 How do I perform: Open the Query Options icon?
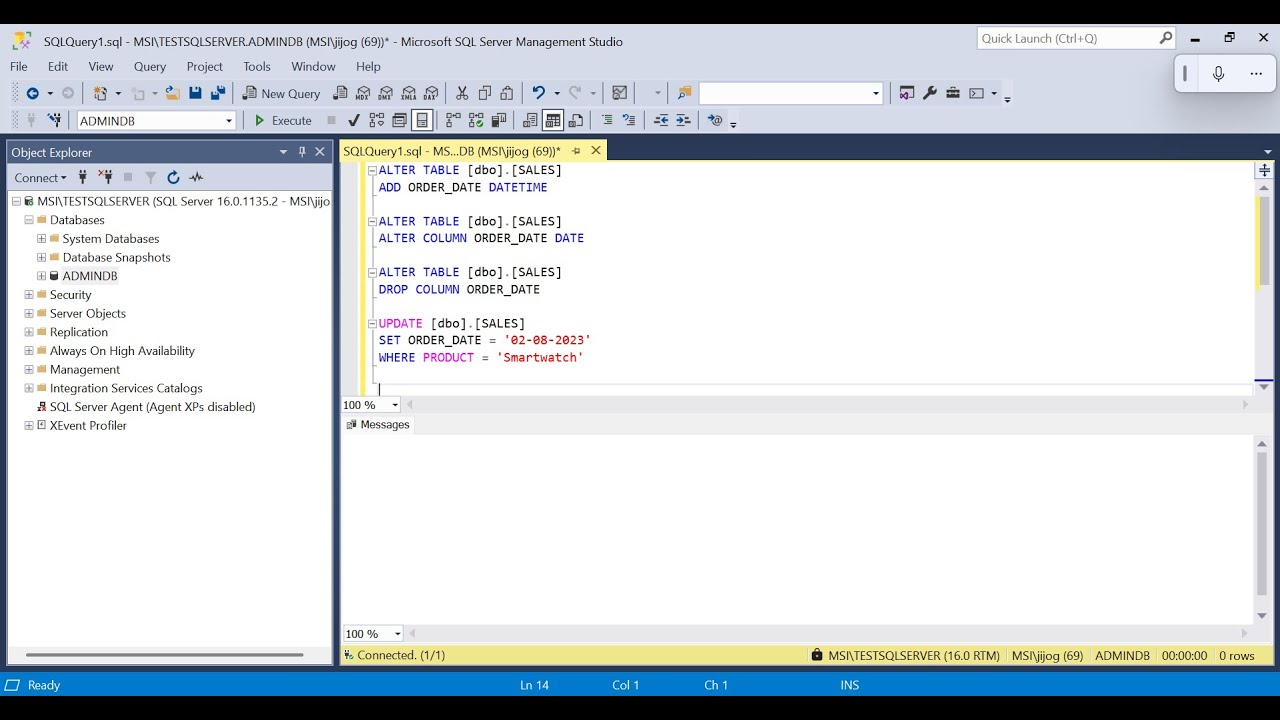(x=399, y=120)
